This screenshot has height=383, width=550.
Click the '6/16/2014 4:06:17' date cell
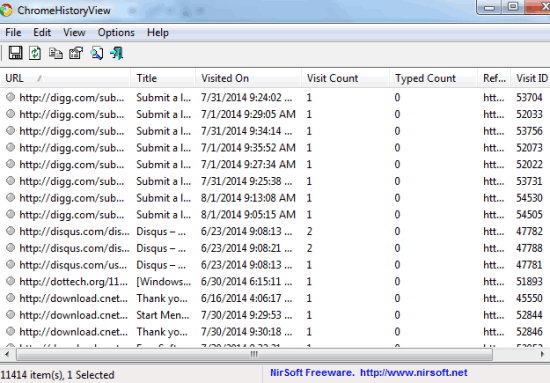coord(246,298)
